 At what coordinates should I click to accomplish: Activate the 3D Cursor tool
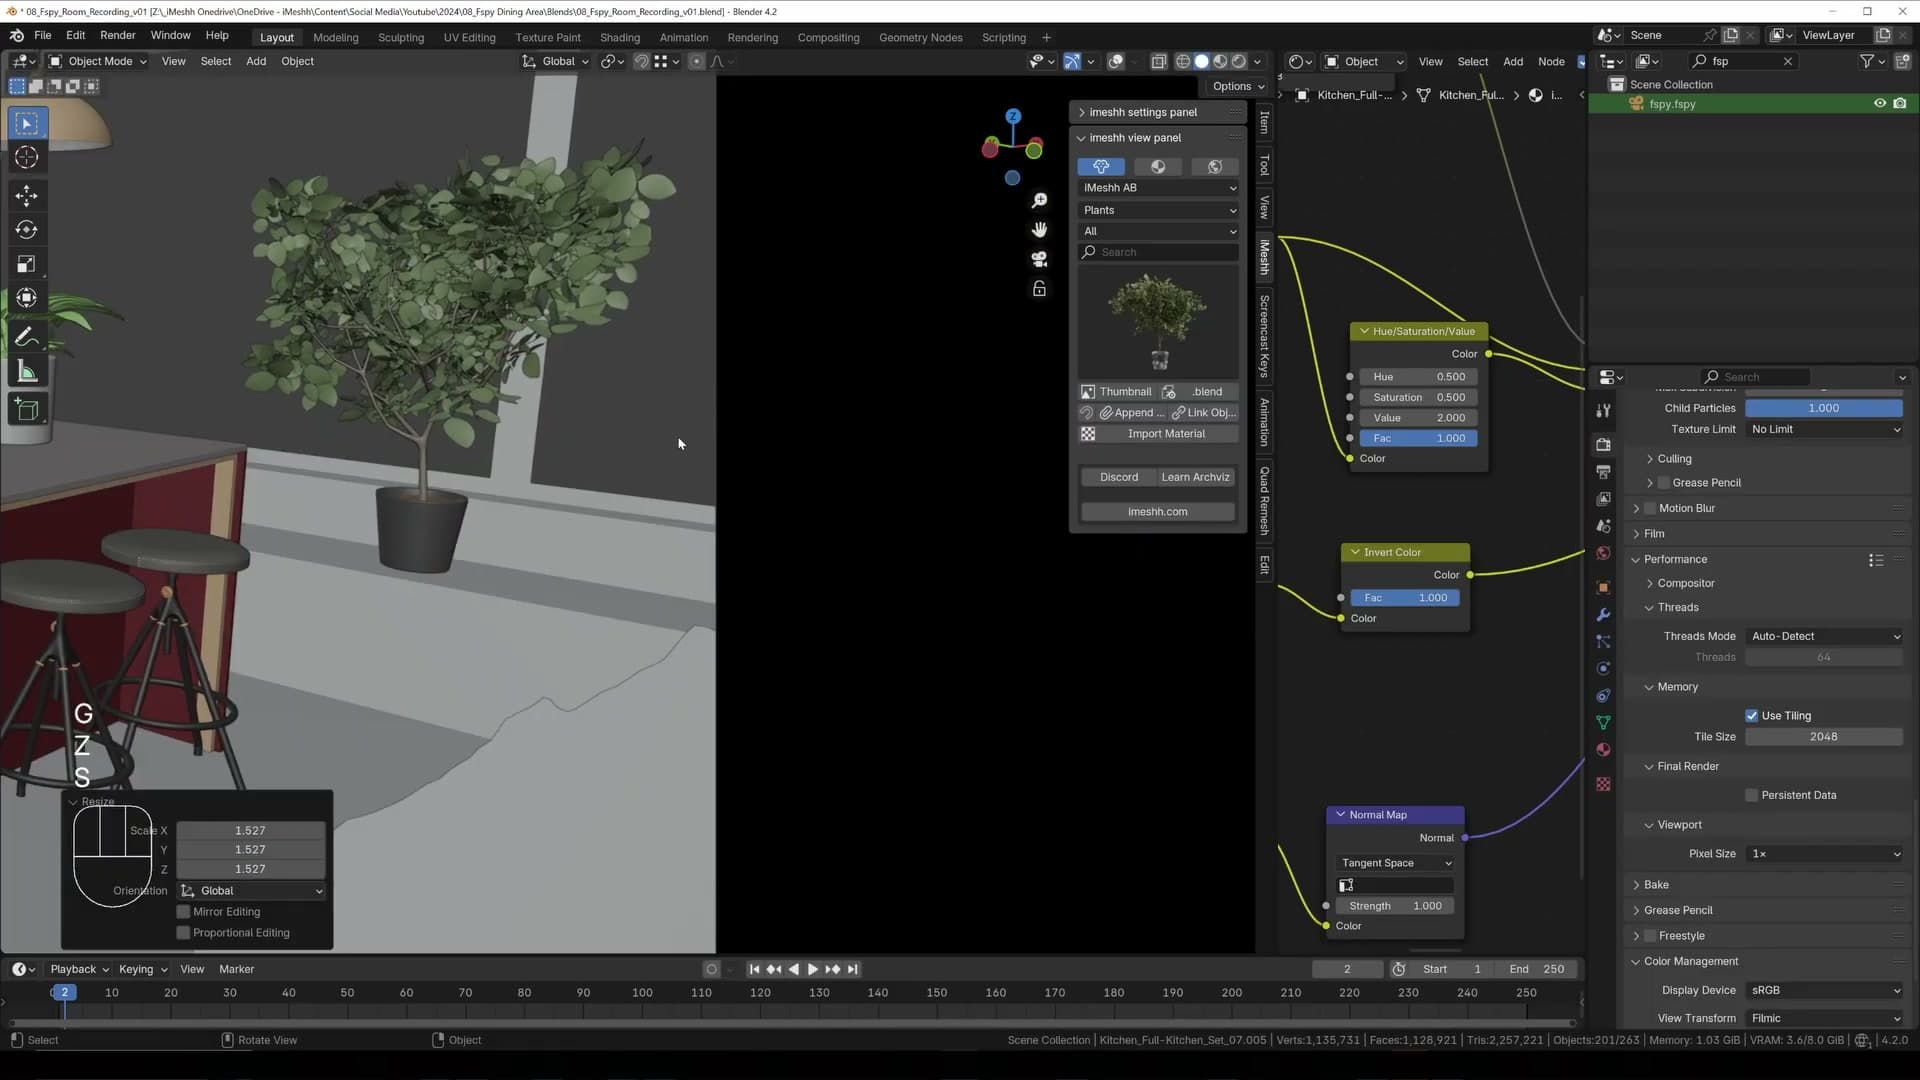[27, 158]
